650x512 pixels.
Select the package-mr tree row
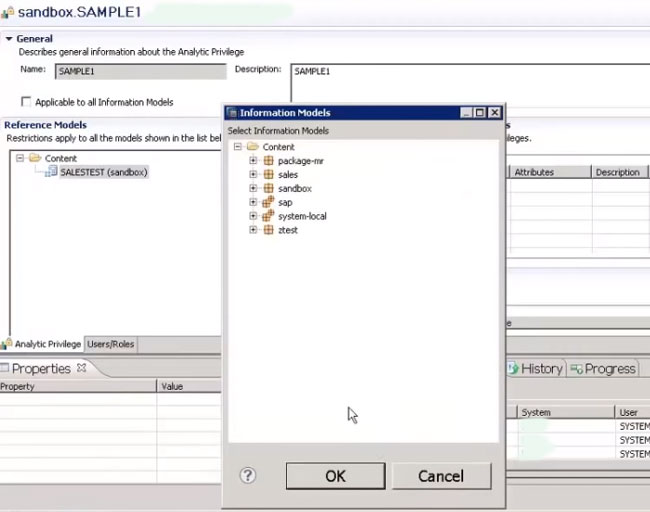click(x=301, y=161)
